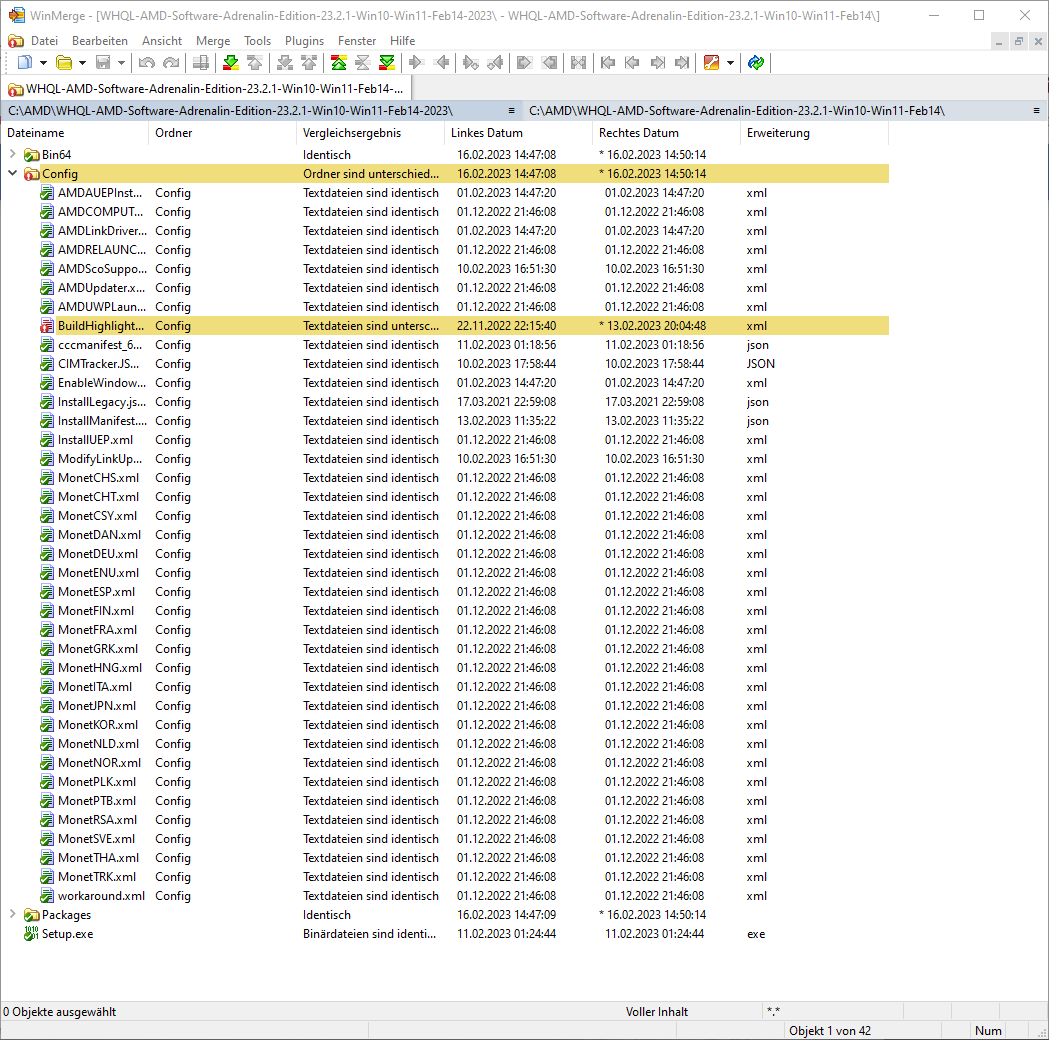Open the Ansicht menu
Image resolution: width=1049 pixels, height=1040 pixels.
pos(162,41)
